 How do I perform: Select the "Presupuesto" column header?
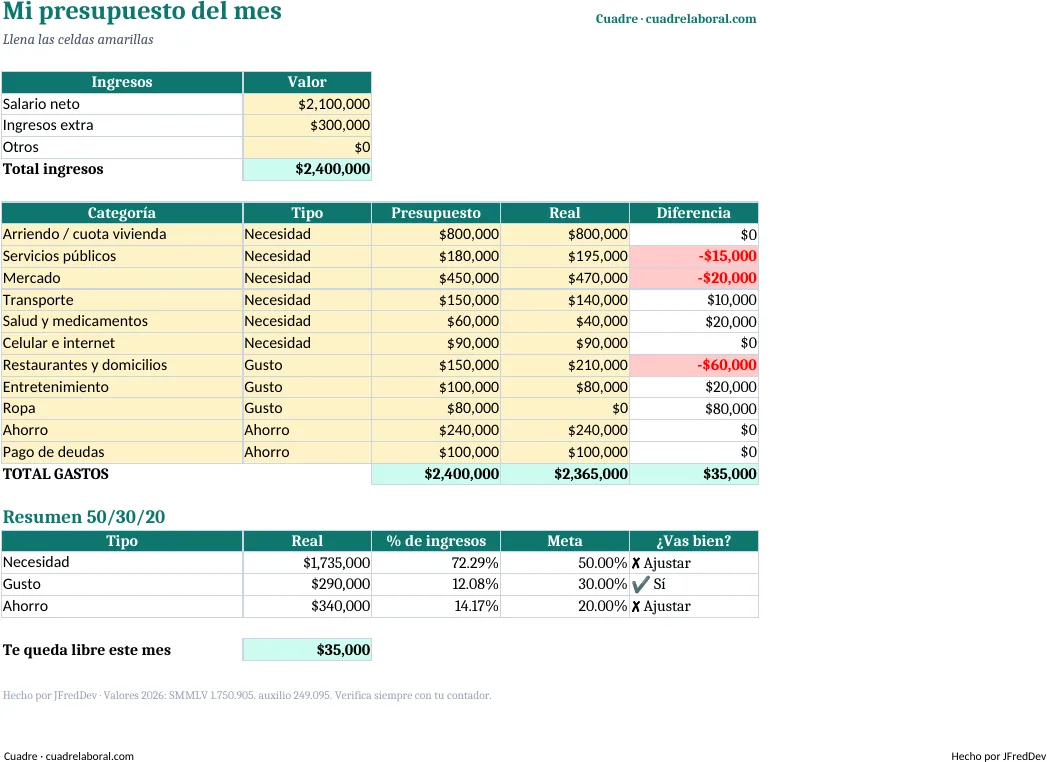pos(436,213)
